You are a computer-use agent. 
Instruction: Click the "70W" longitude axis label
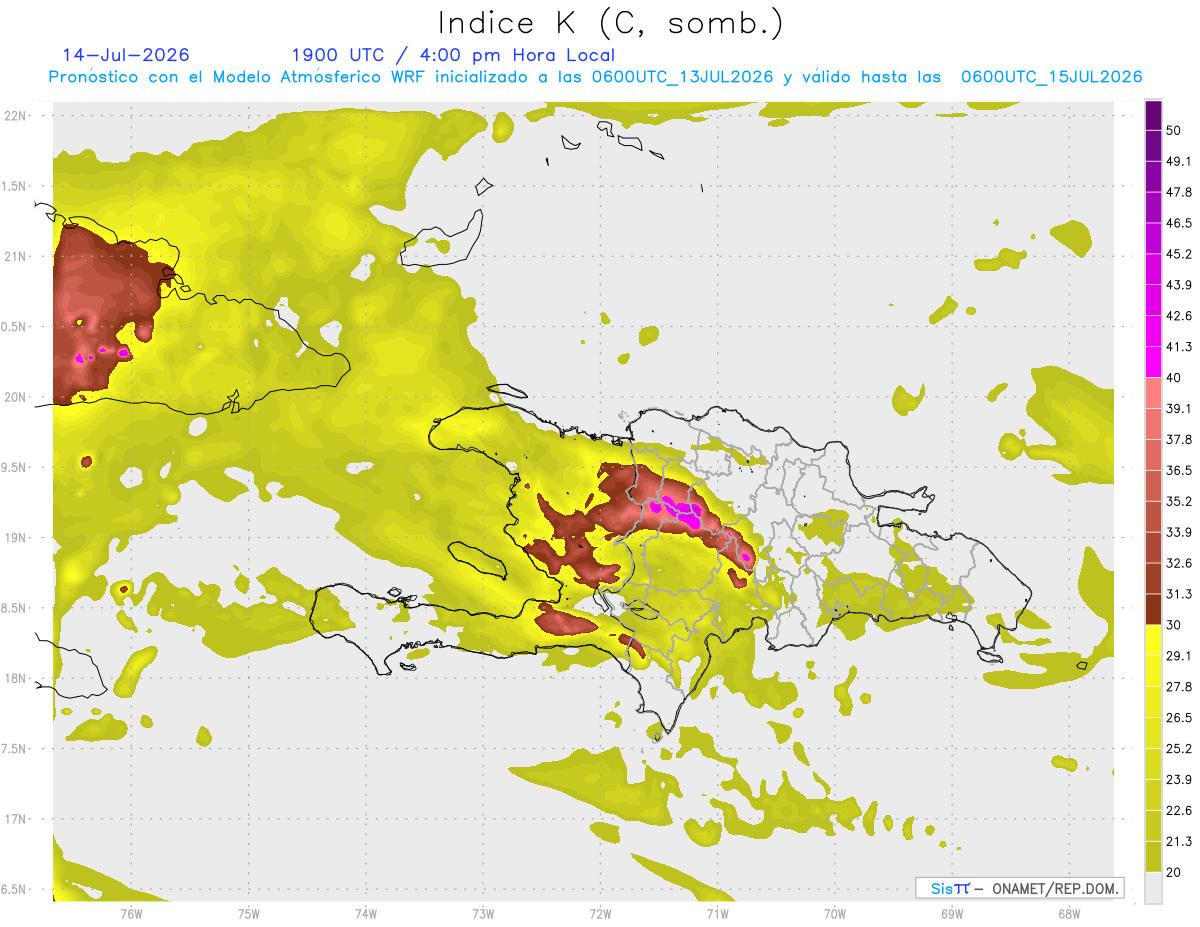tap(835, 913)
